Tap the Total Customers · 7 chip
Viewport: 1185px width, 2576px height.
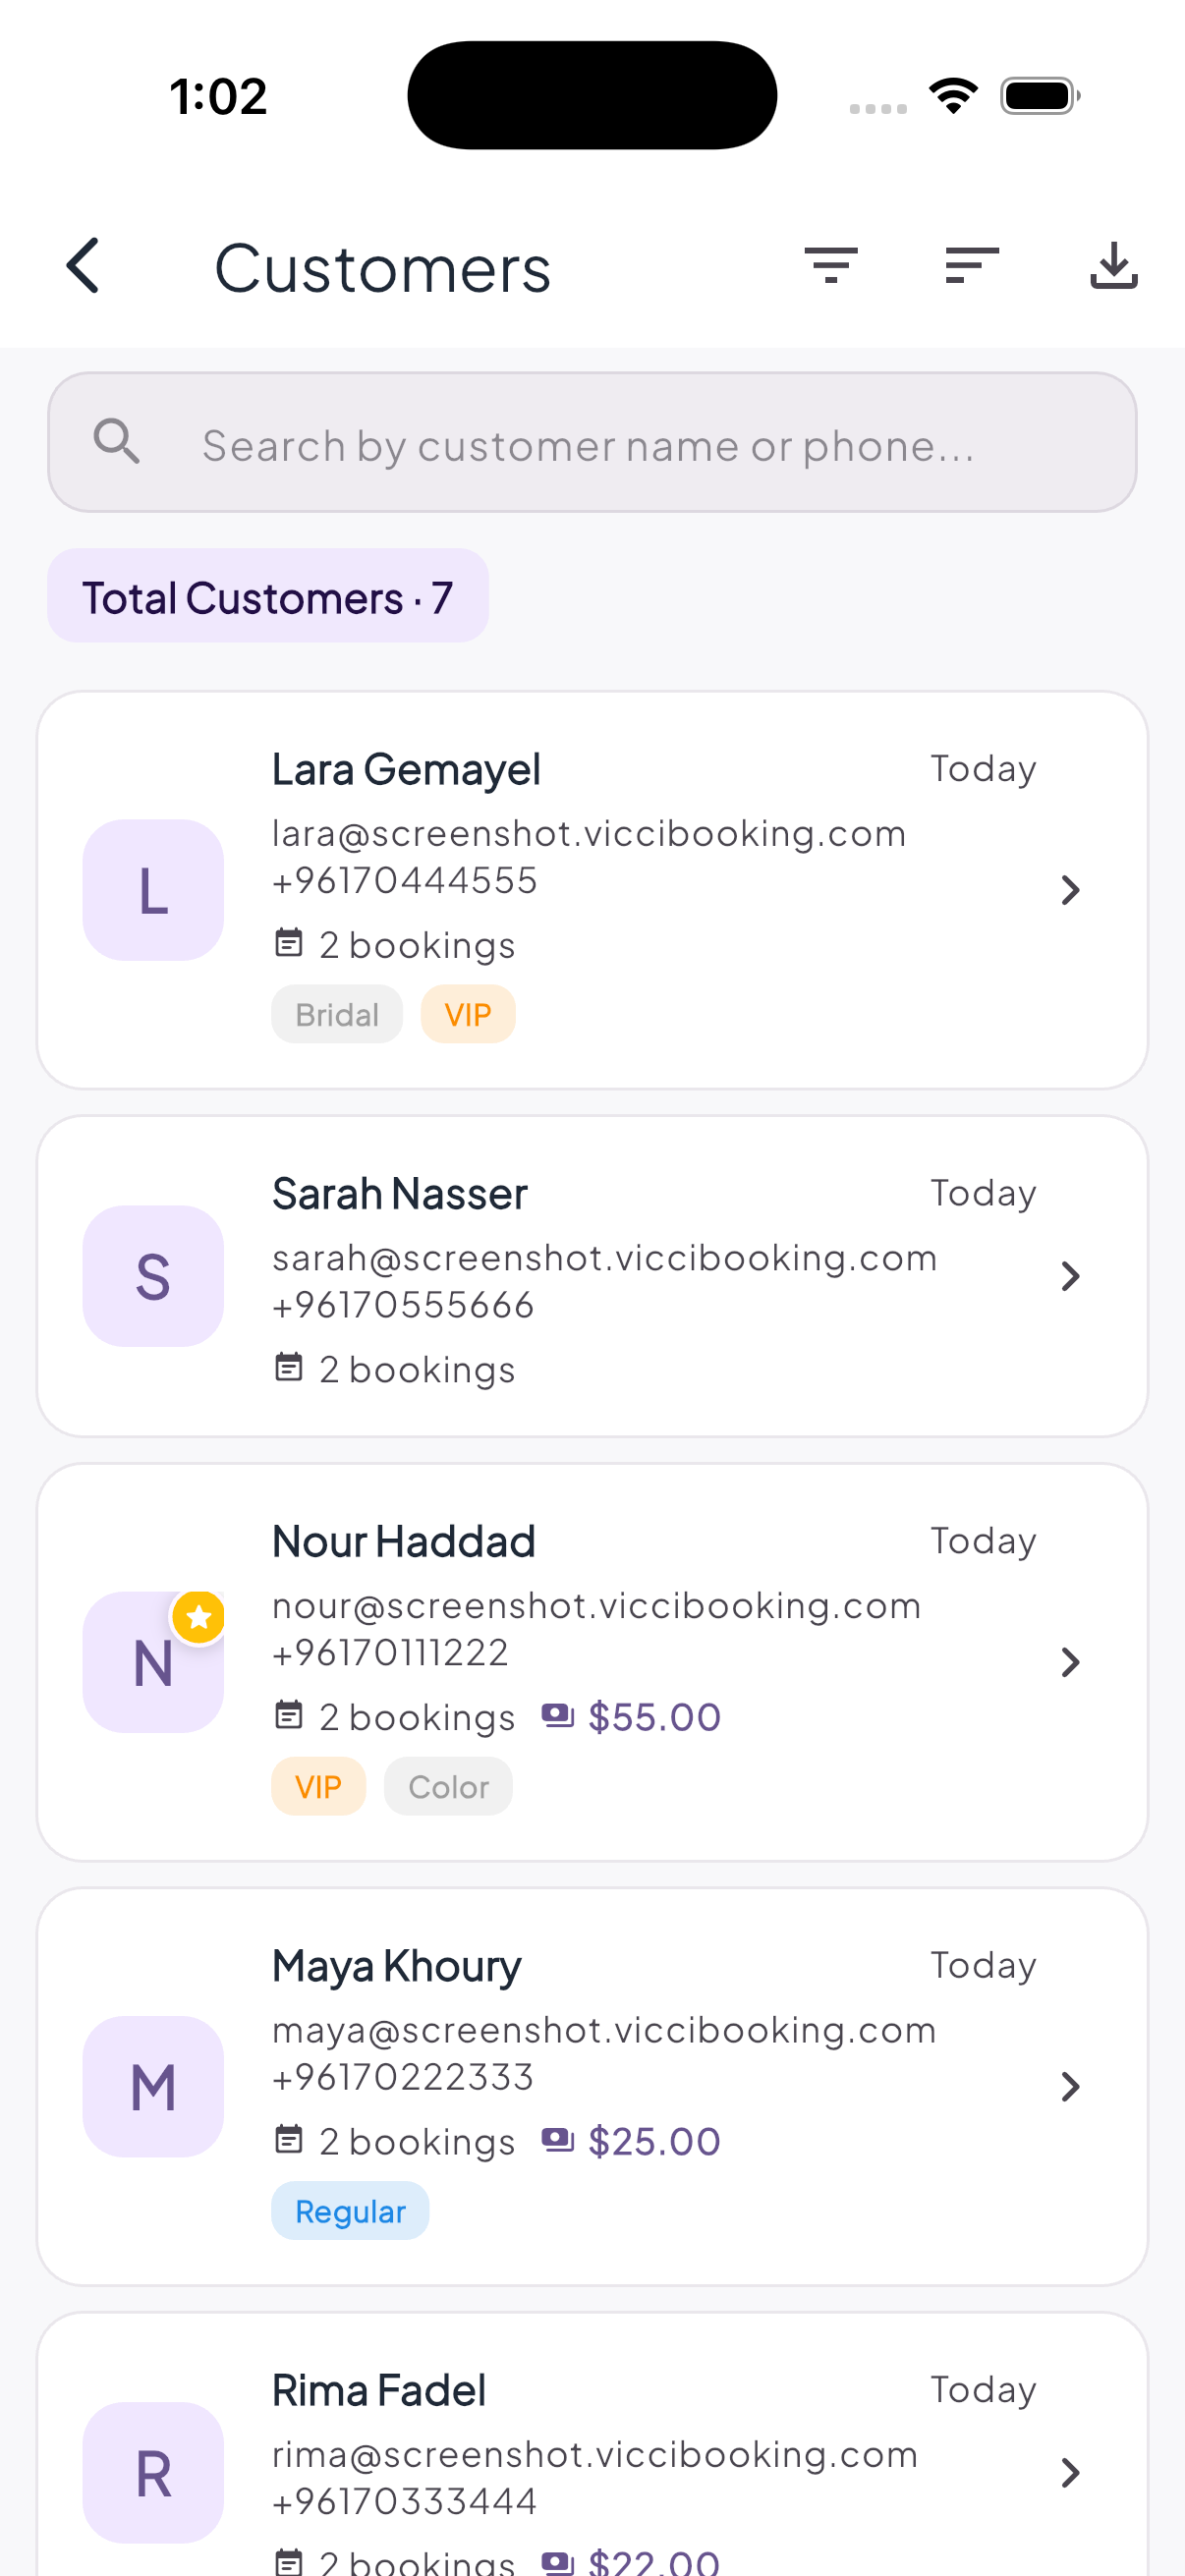coord(268,597)
